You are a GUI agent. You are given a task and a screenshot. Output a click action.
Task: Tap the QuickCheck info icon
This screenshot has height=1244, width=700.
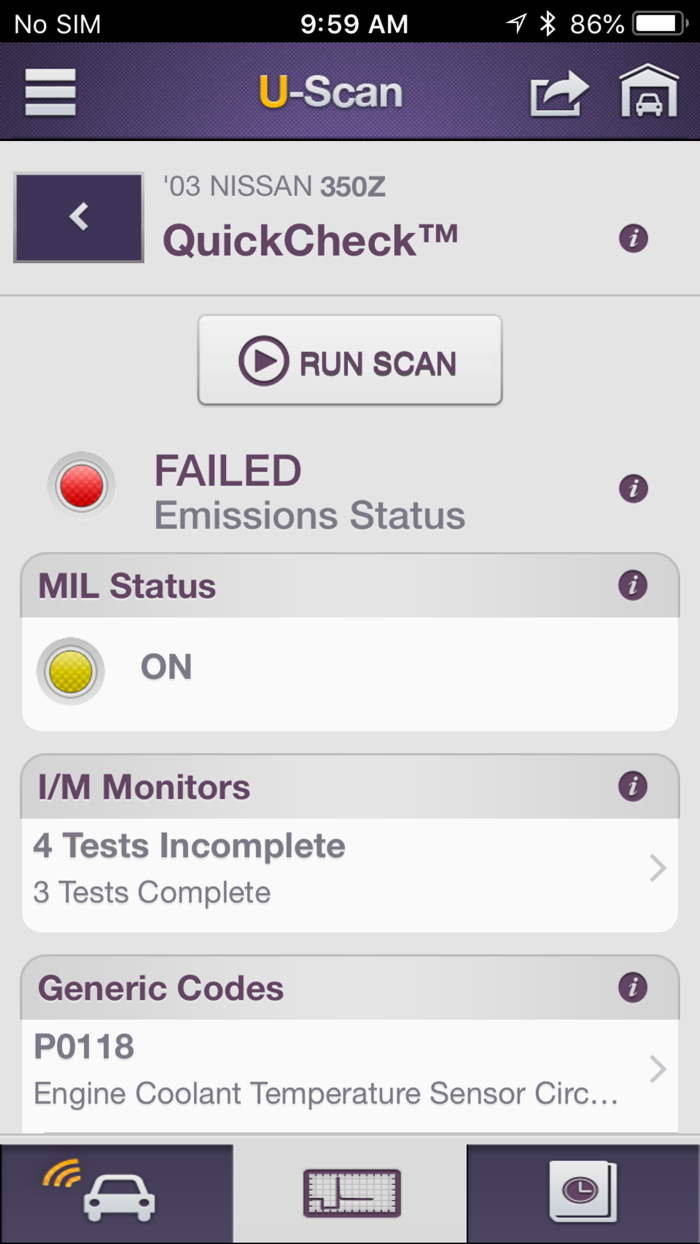(633, 240)
